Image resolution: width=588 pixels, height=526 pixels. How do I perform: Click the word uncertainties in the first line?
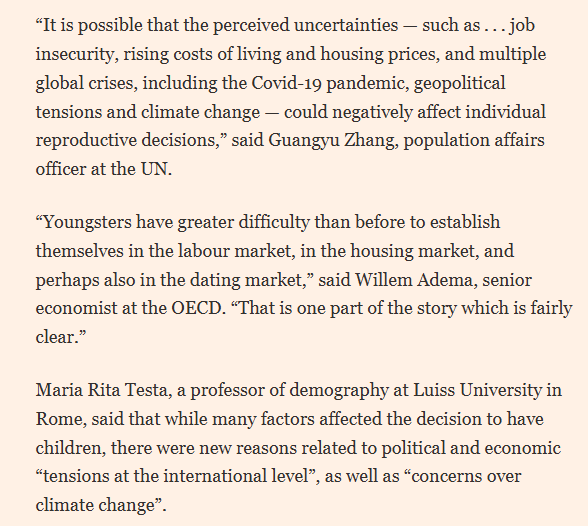tap(346, 25)
